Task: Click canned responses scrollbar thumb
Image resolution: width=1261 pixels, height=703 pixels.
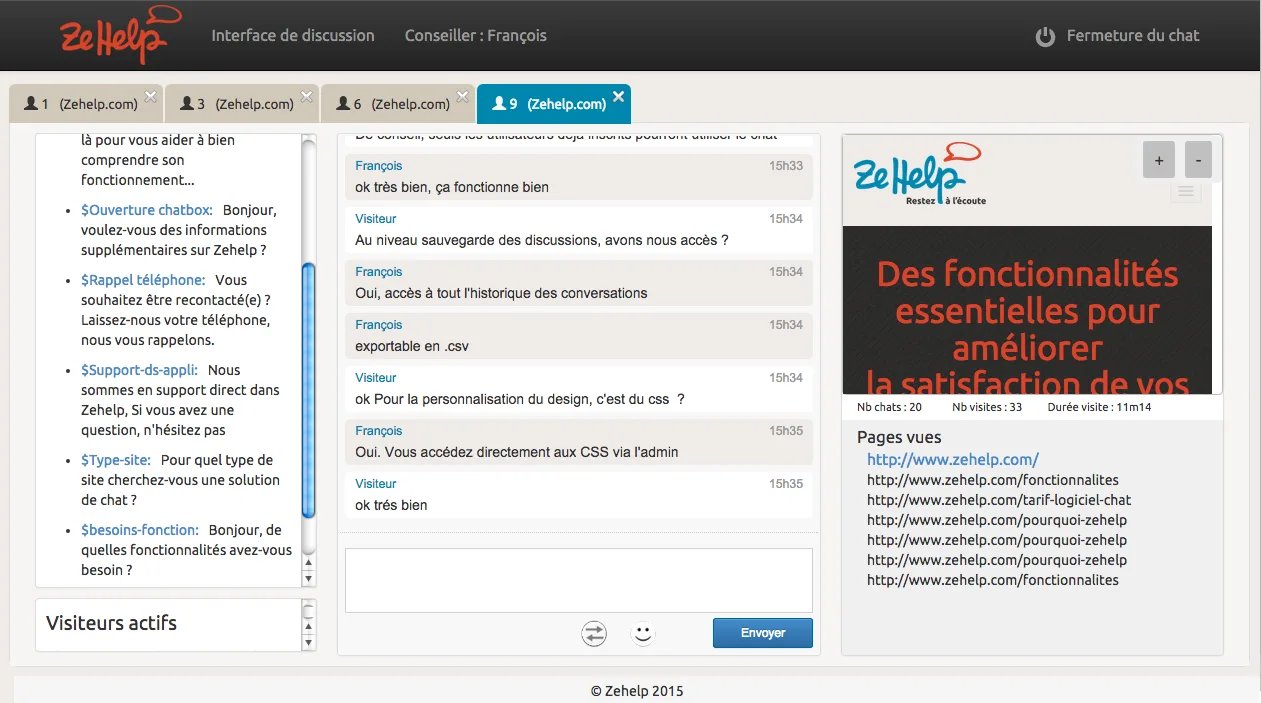Action: 308,390
